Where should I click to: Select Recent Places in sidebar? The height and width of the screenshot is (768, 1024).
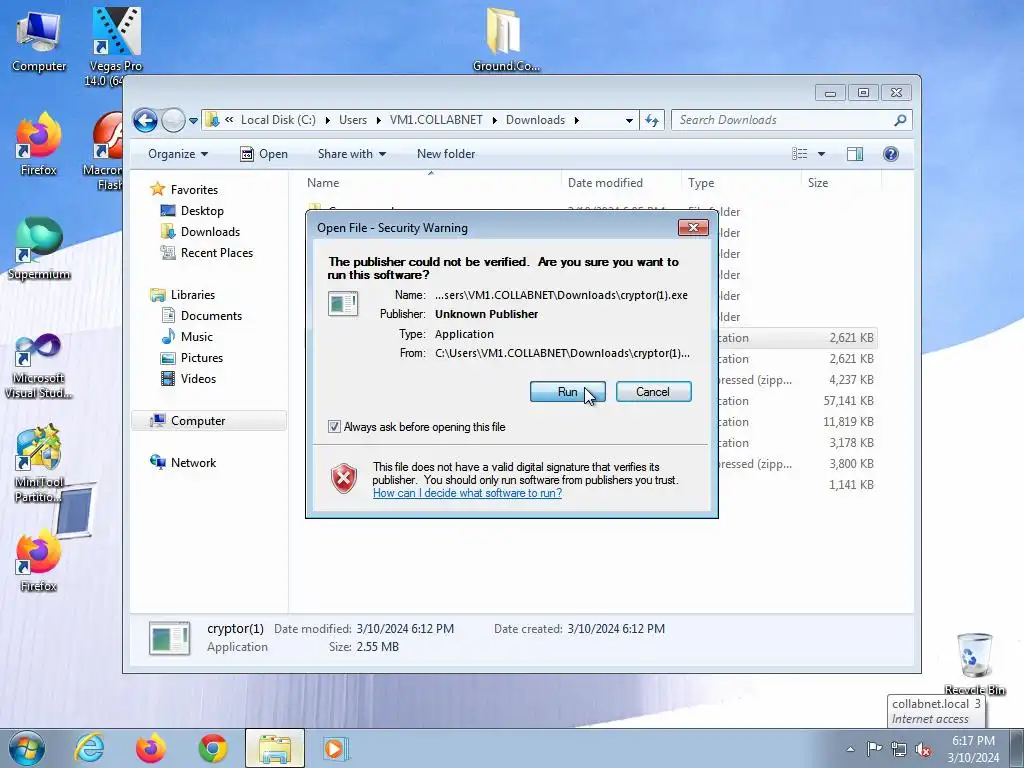(217, 253)
